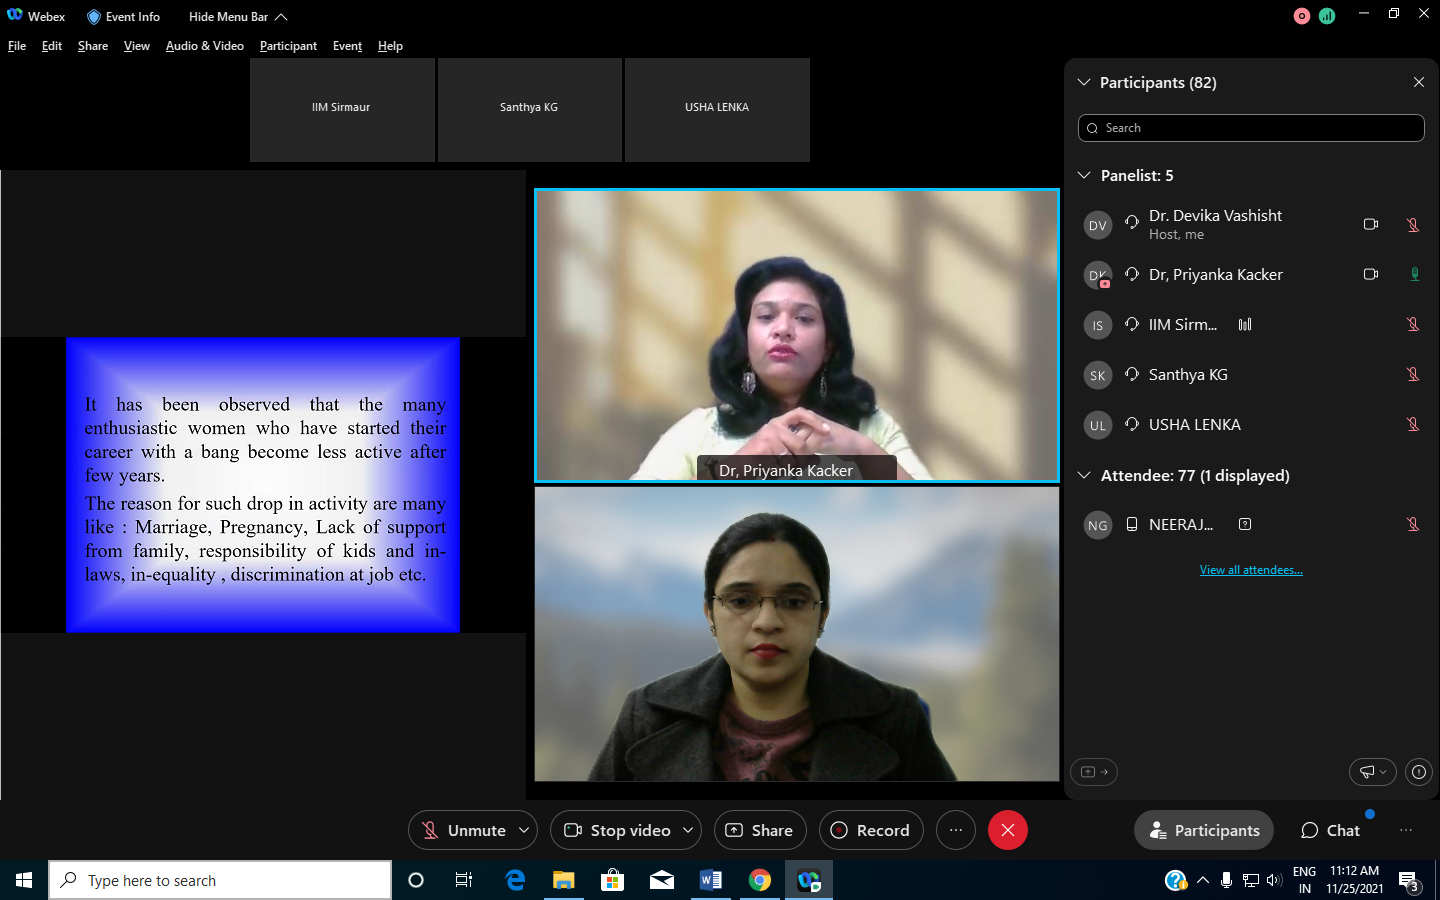Open the announce dropdown at panel bottom

pos(1373,772)
